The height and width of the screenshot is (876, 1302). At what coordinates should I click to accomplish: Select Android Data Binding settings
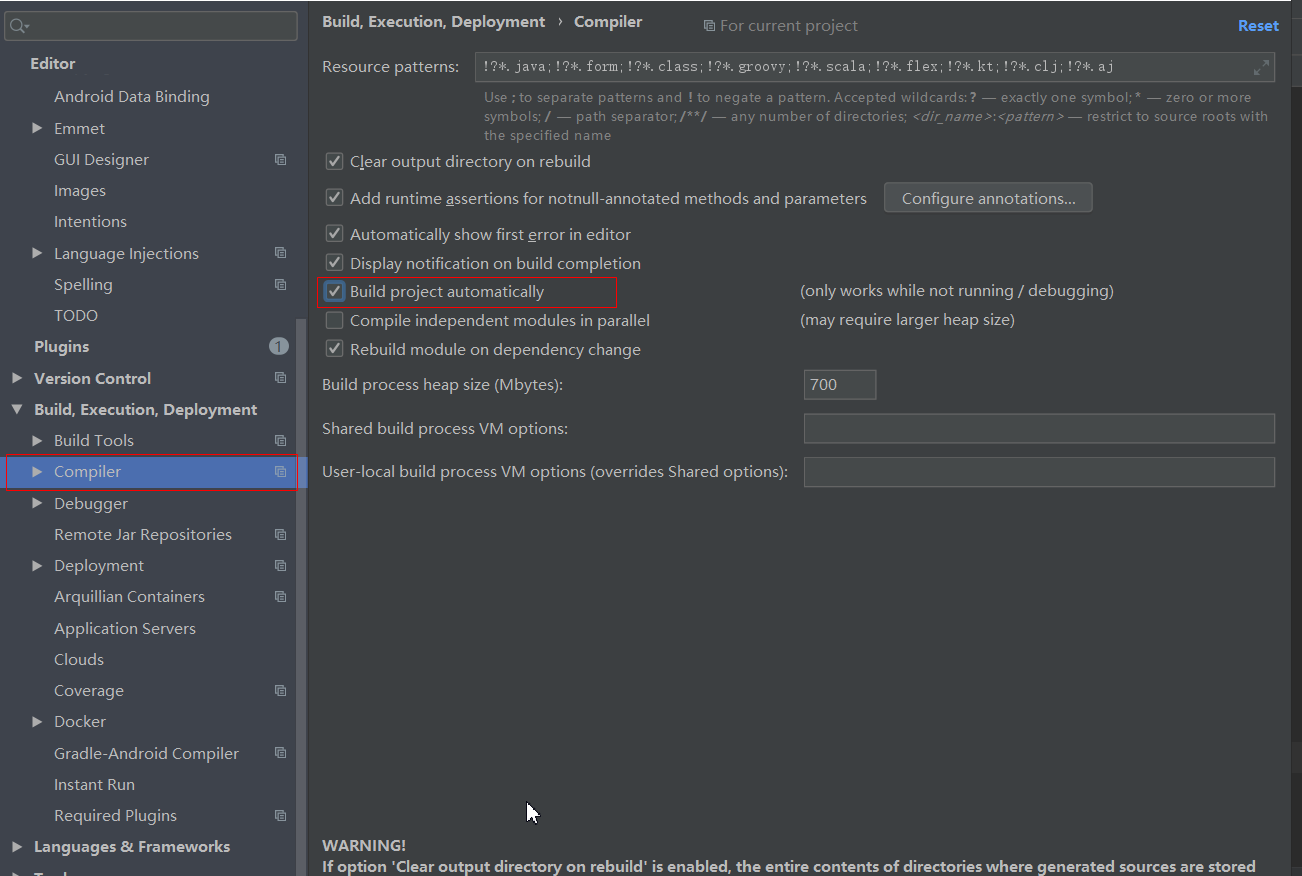[x=132, y=96]
